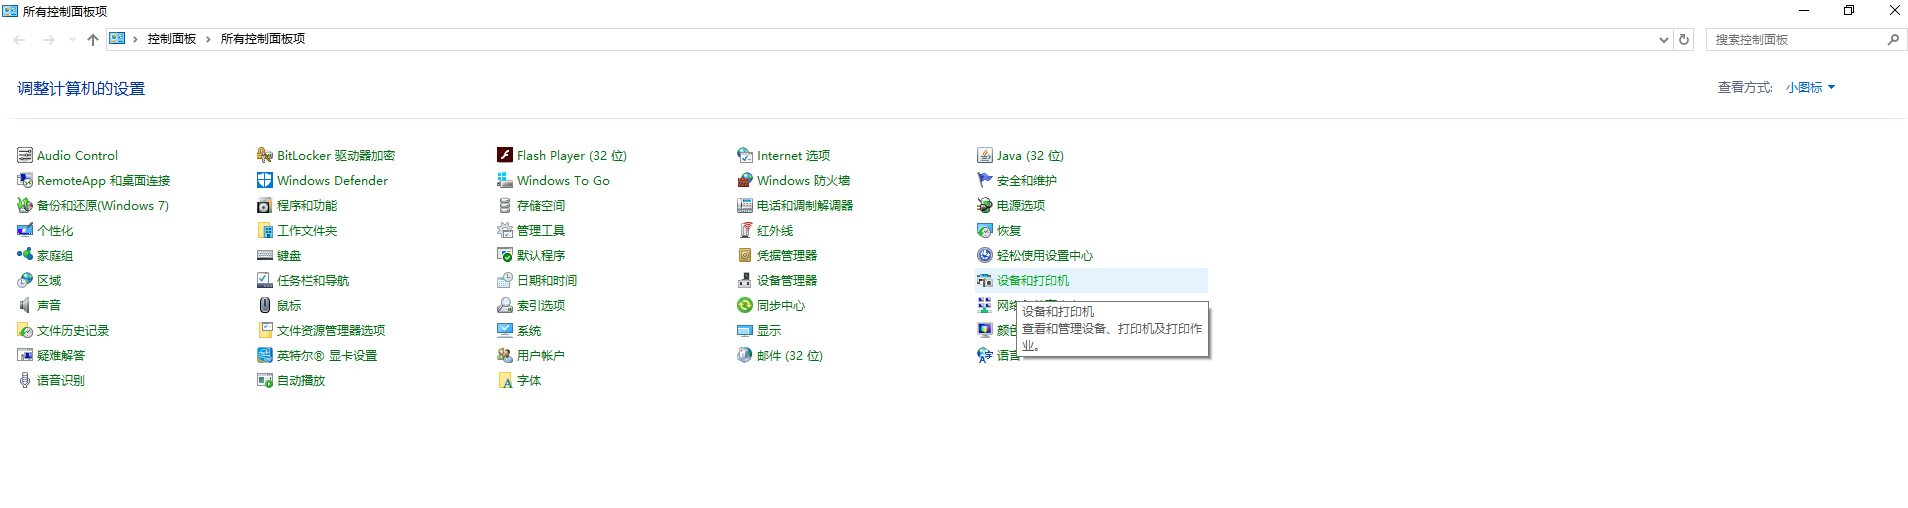Screen dimensions: 1908x508
Task: Open the 设备管理器 link
Action: 787,280
